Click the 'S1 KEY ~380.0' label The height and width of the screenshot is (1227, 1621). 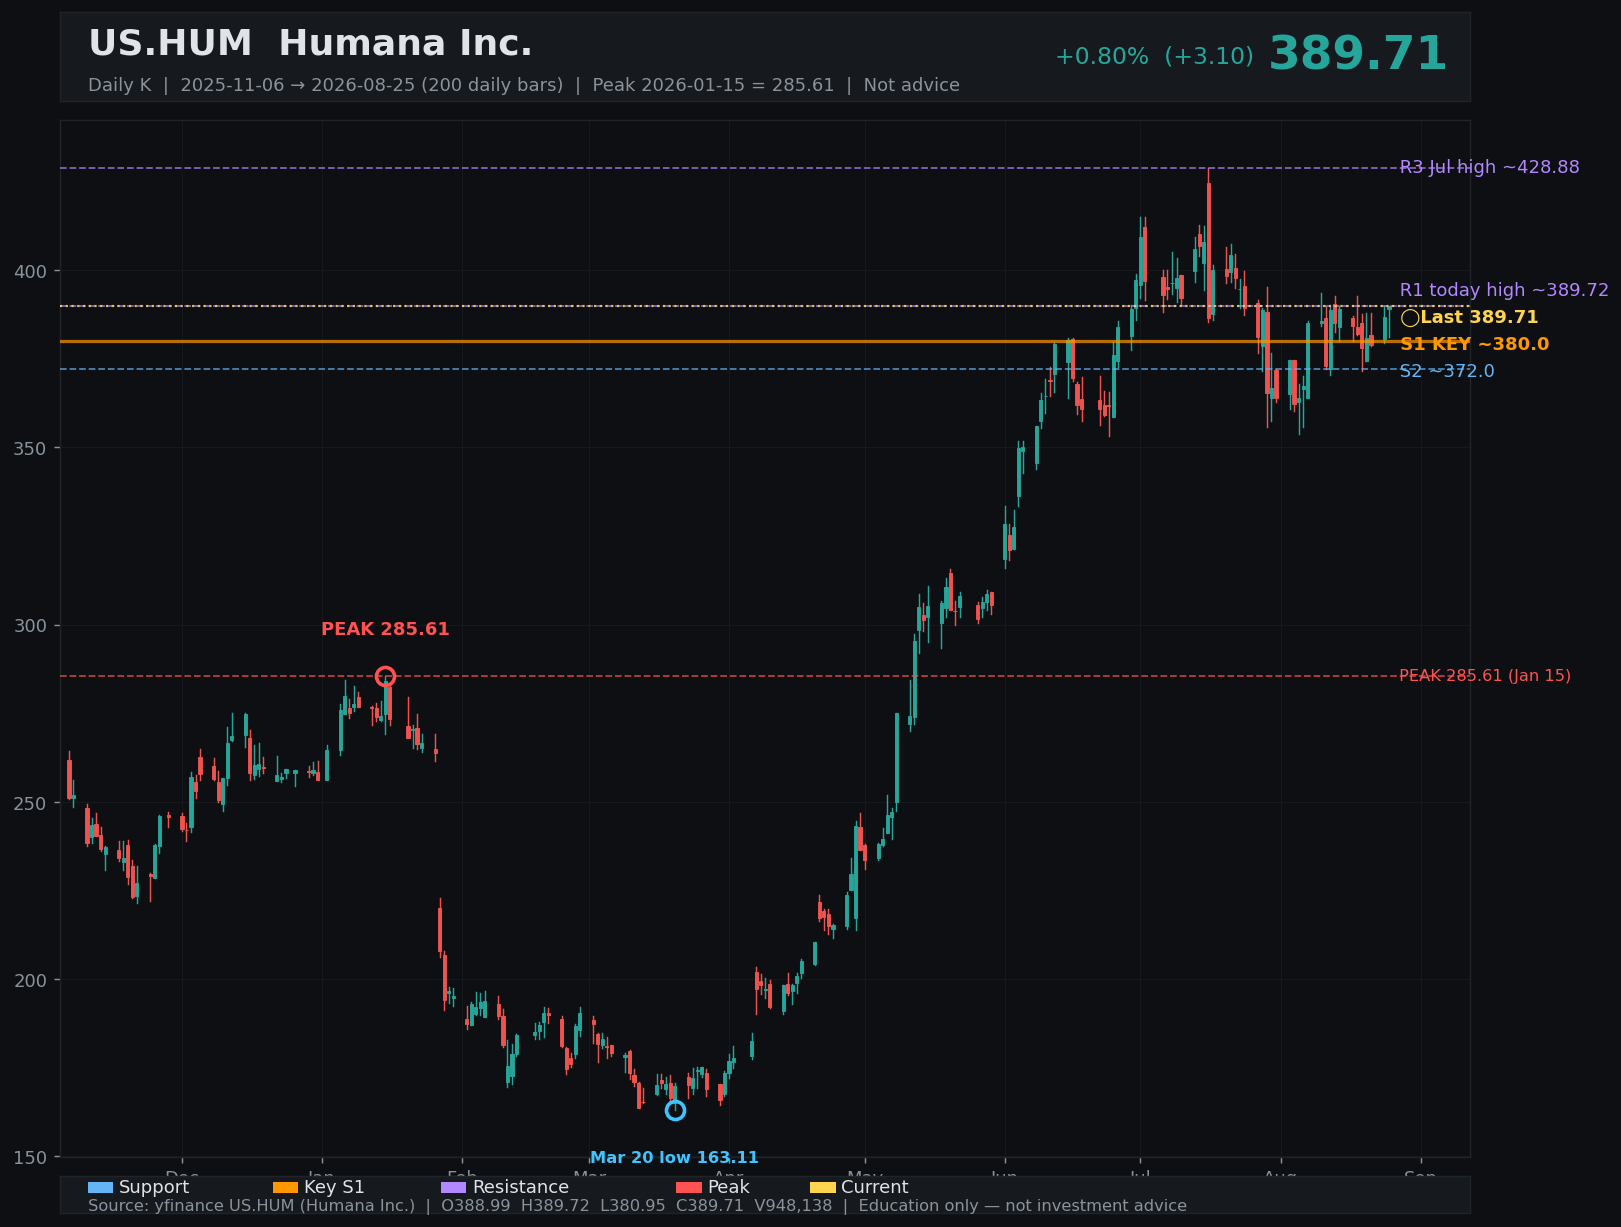coord(1474,344)
